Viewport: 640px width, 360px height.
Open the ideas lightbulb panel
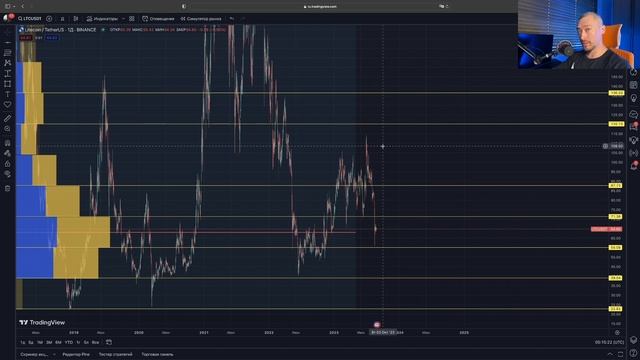[x=633, y=98]
